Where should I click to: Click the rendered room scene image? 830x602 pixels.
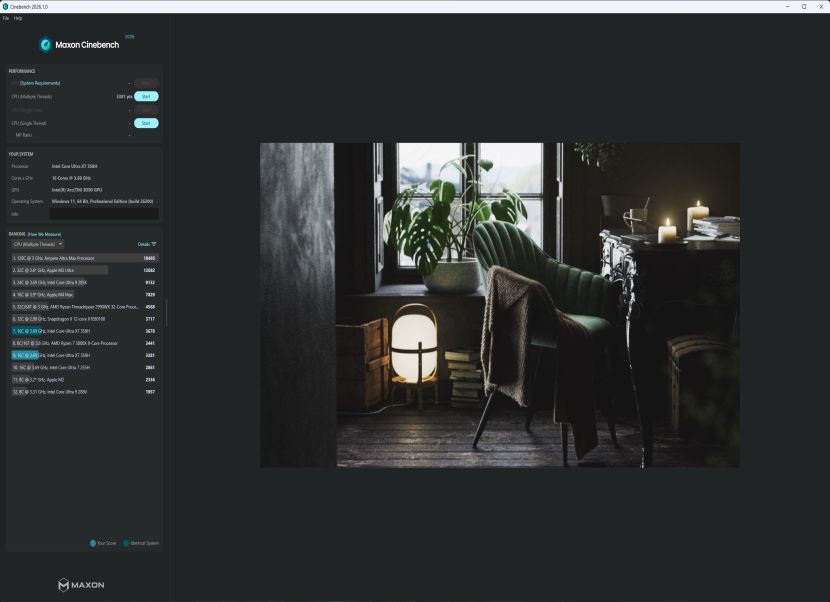pos(500,305)
